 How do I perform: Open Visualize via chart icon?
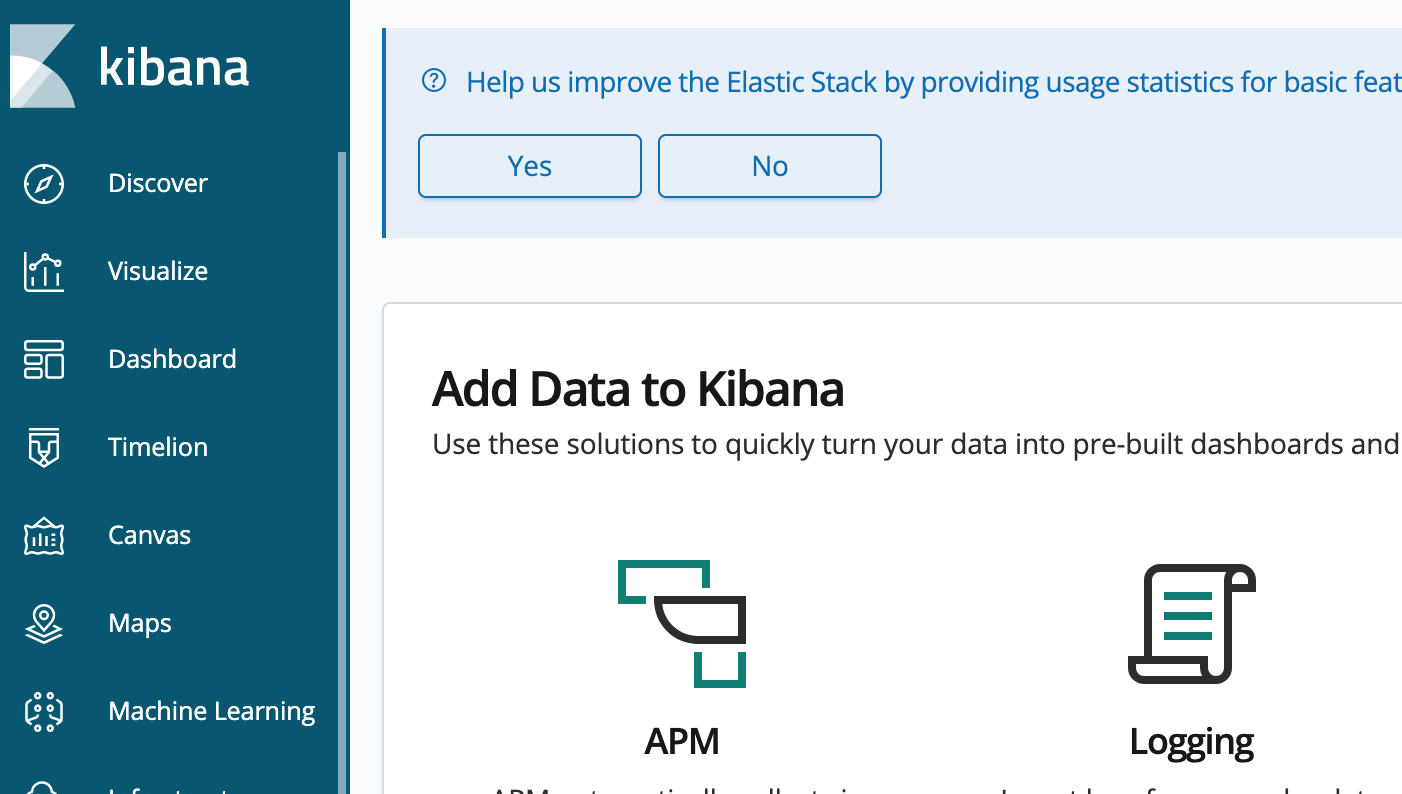44,272
